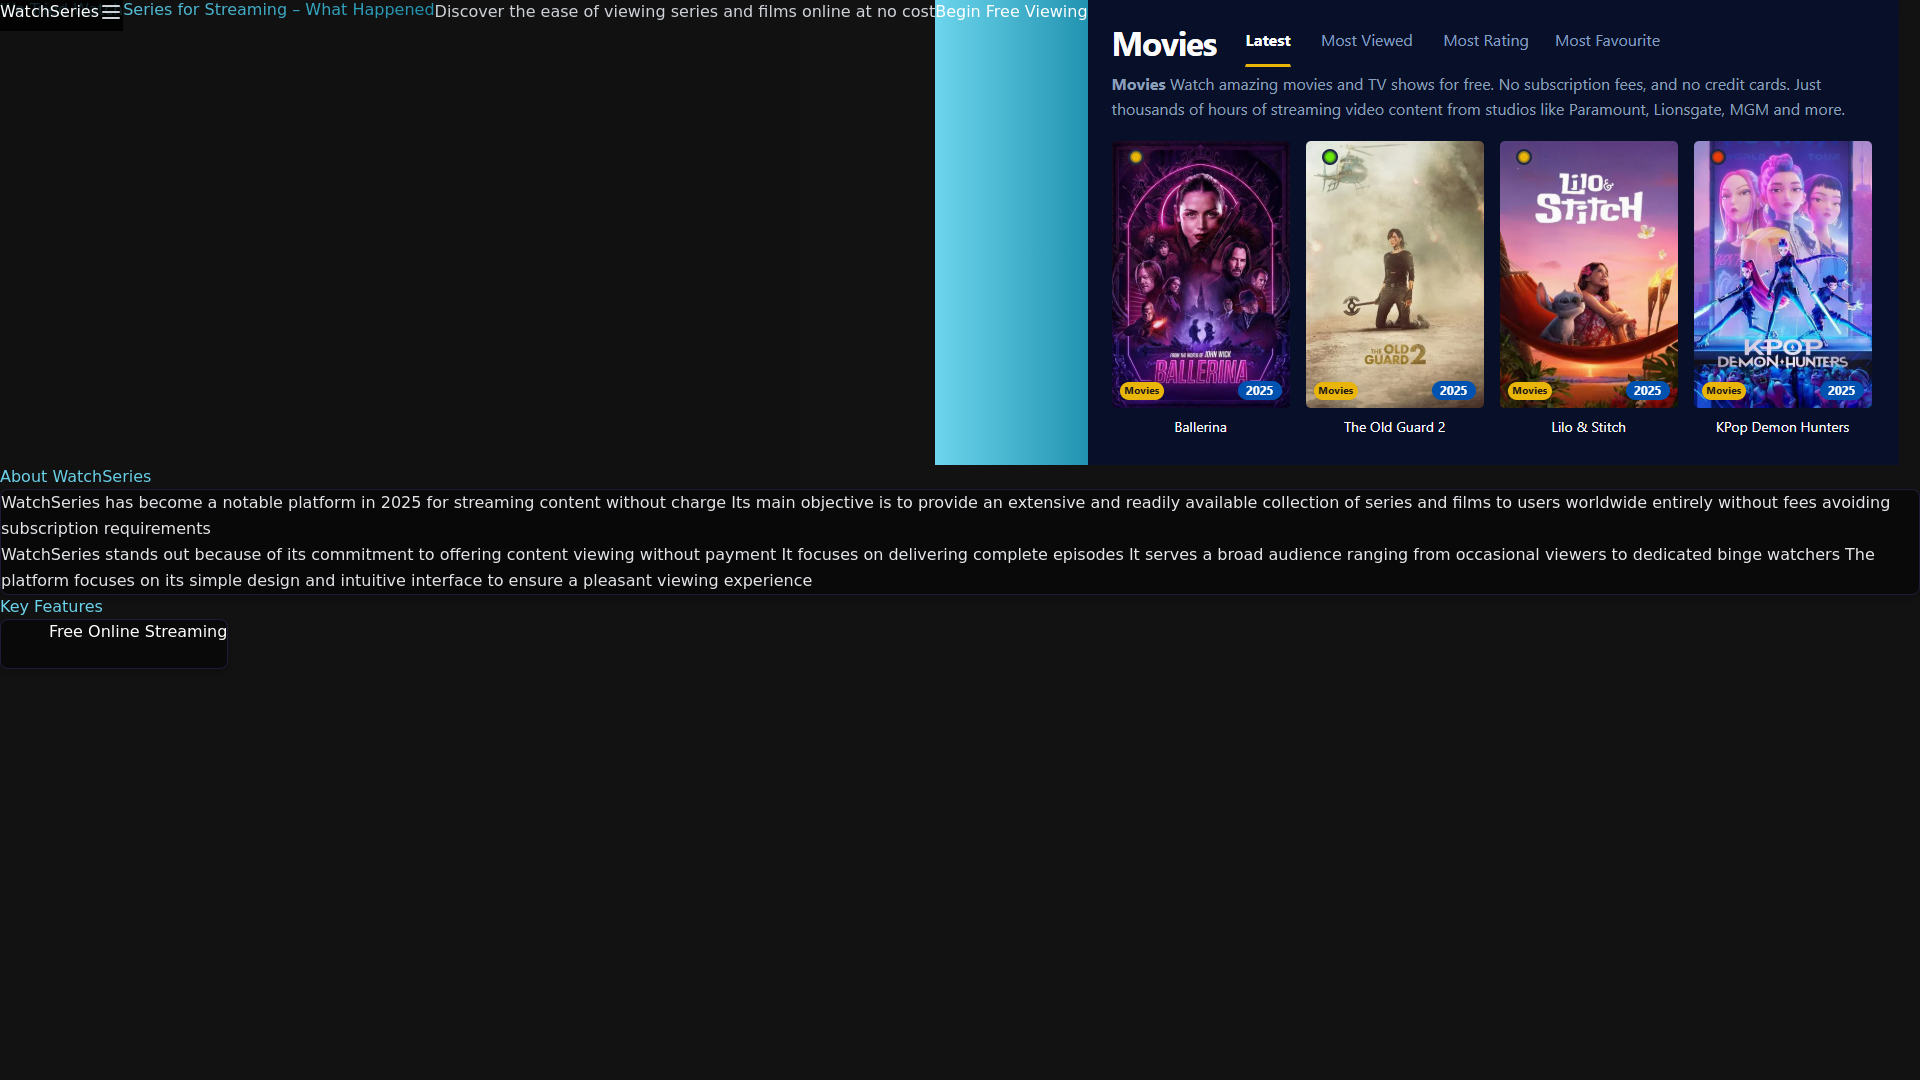Switch to the Most Favourite tab
Image resolution: width=1920 pixels, height=1080 pixels.
(x=1607, y=41)
